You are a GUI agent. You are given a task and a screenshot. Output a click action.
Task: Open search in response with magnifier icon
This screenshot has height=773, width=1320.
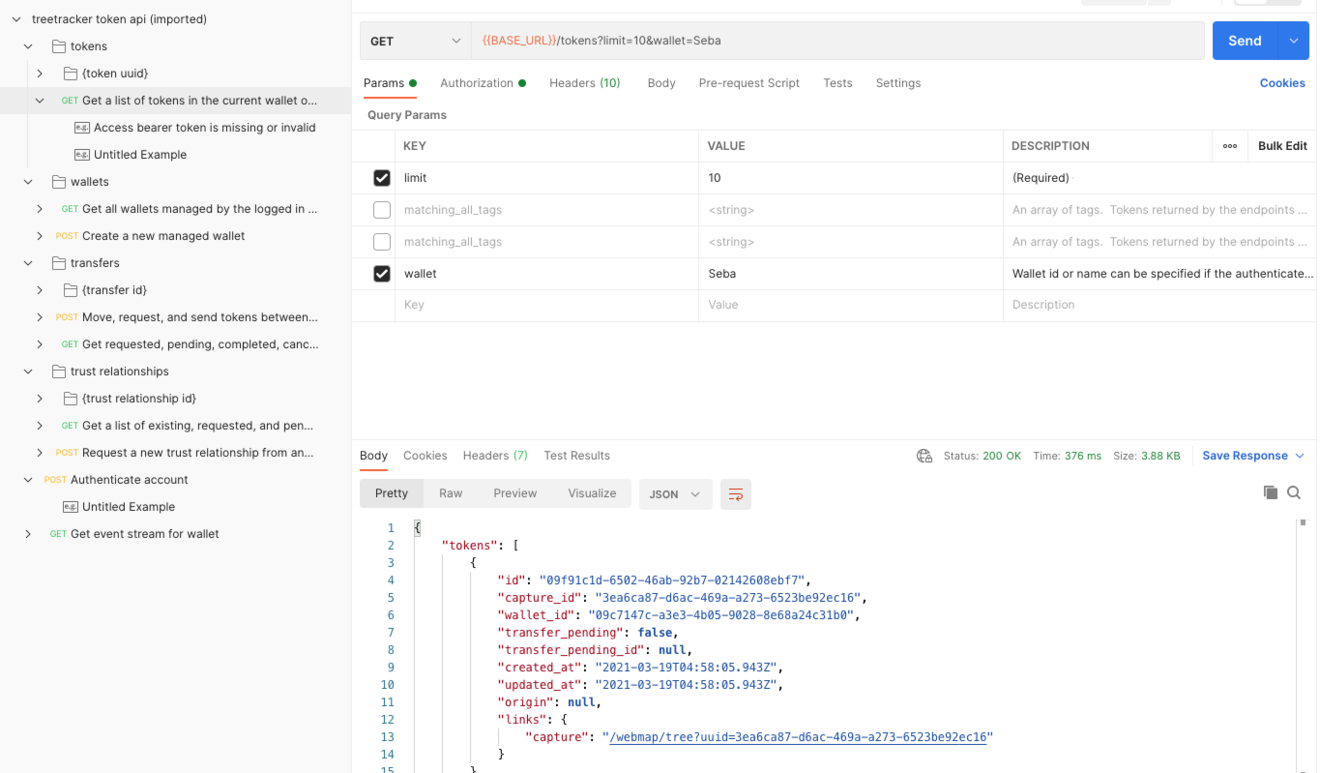click(x=1294, y=493)
